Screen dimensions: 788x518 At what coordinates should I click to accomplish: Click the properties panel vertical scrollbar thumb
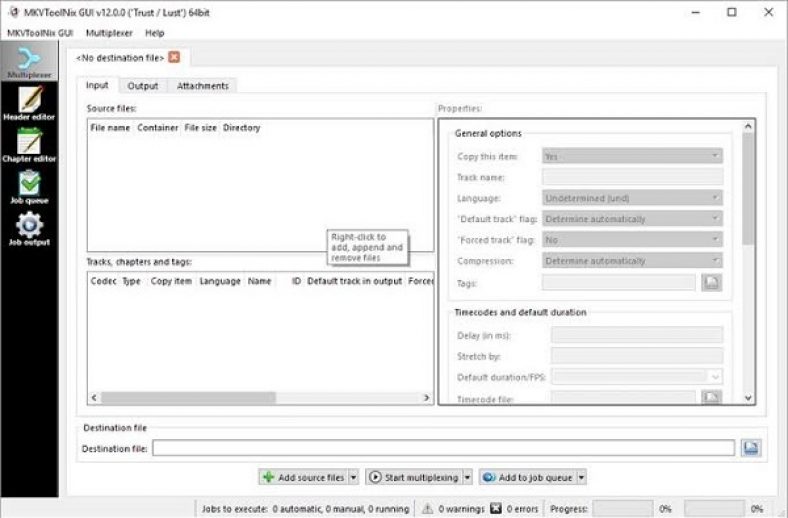[748, 189]
